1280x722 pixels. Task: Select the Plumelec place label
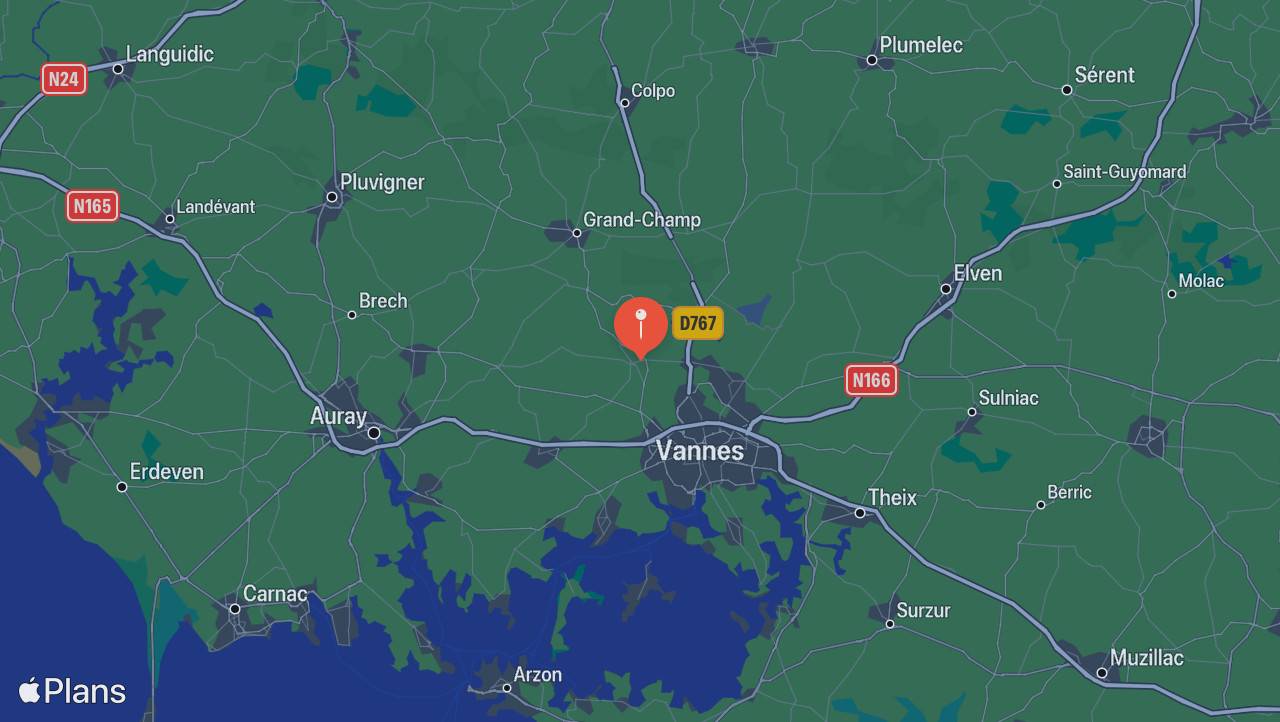pos(921,45)
